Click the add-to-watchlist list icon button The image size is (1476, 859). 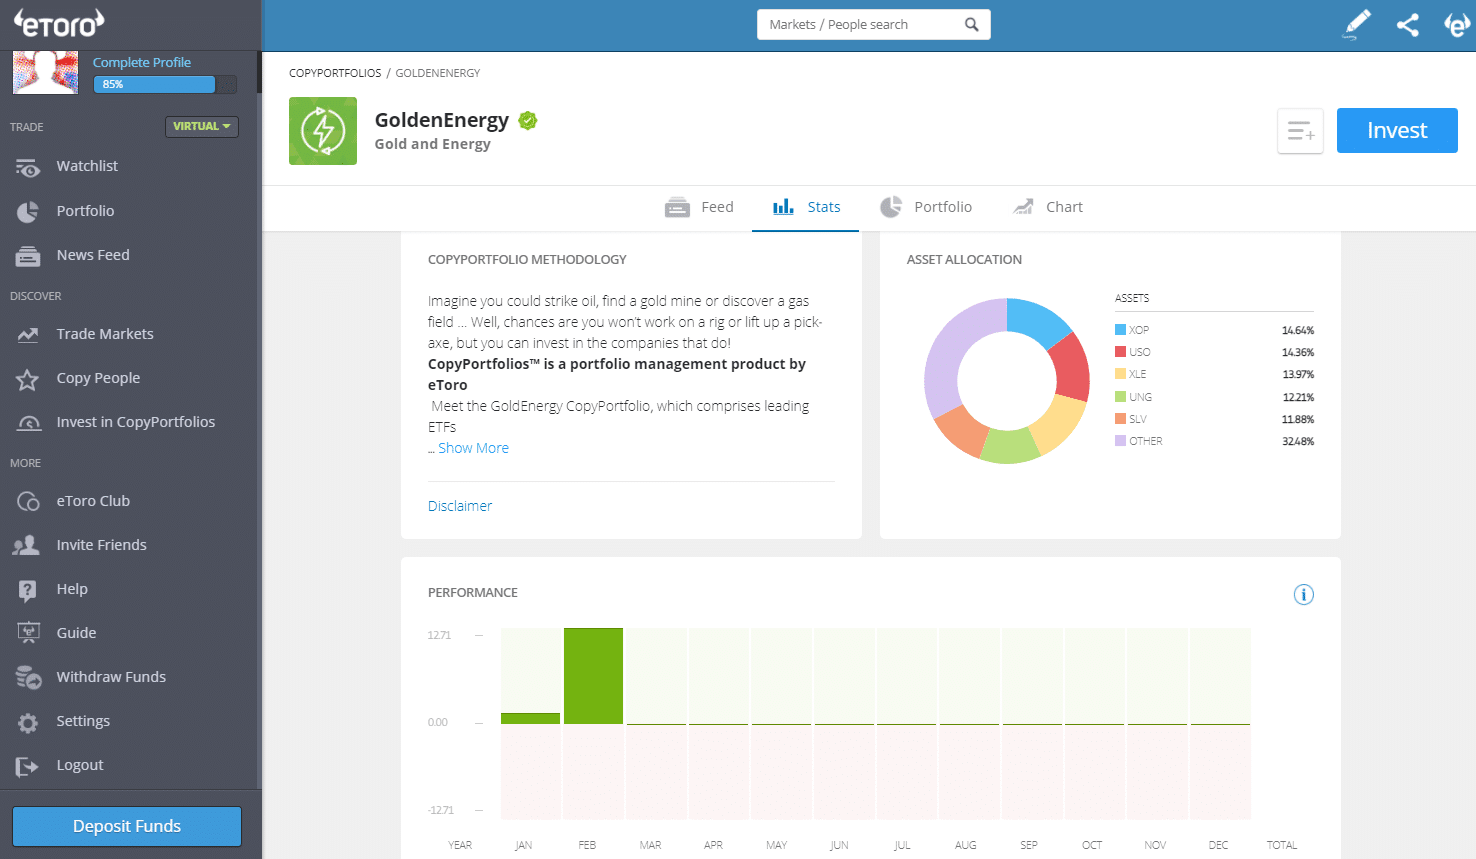[x=1300, y=131]
